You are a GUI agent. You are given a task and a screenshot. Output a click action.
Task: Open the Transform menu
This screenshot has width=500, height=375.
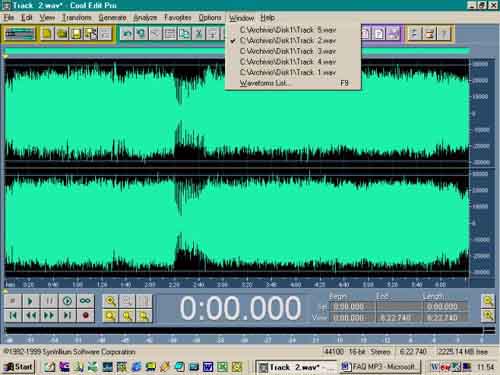point(77,18)
